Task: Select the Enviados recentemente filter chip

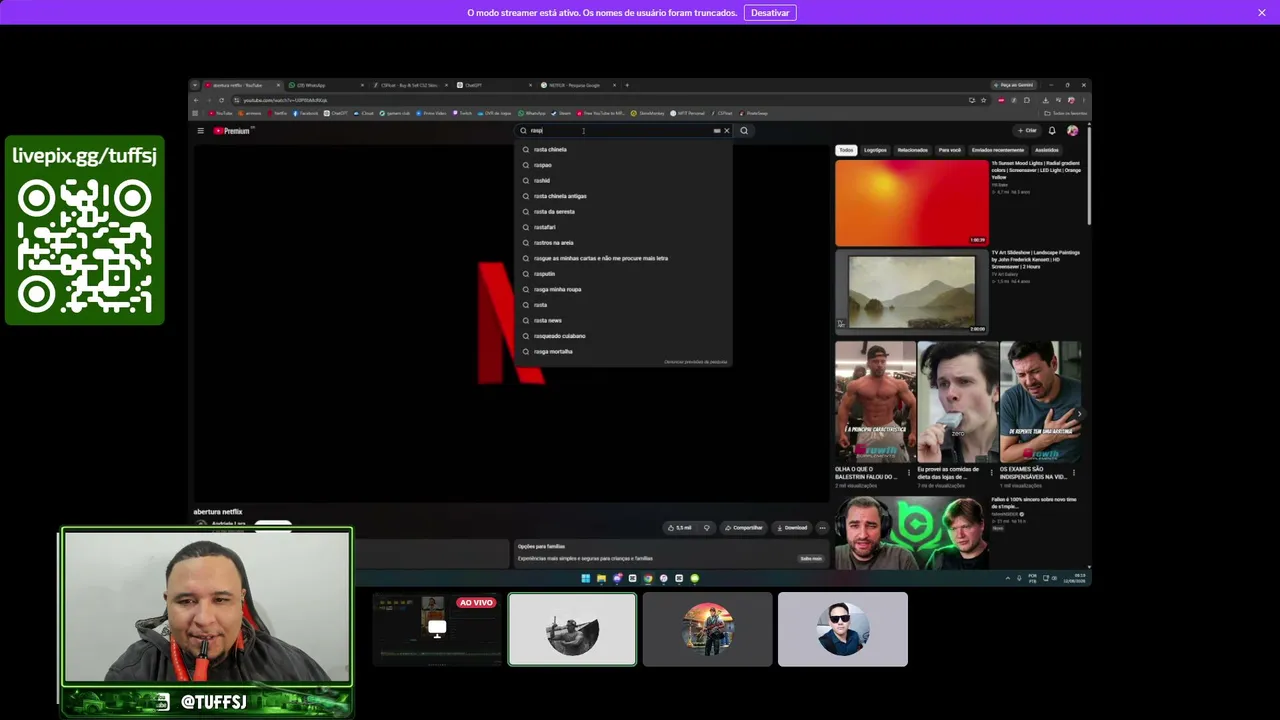Action: (x=998, y=150)
